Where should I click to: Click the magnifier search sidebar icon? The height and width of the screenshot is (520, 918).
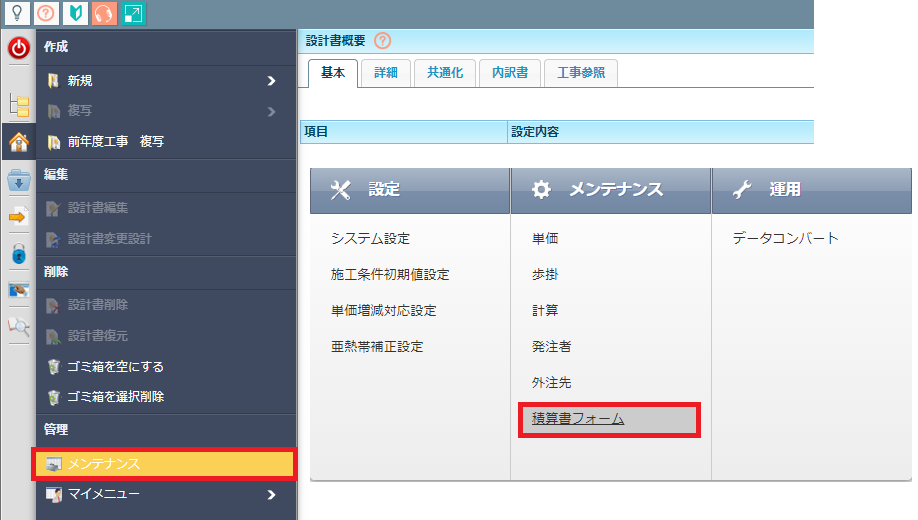coord(19,326)
